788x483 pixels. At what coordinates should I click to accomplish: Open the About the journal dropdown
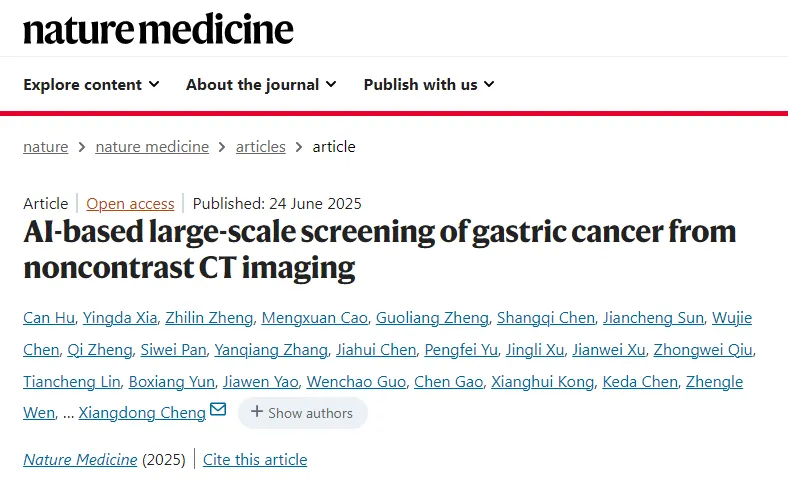261,85
